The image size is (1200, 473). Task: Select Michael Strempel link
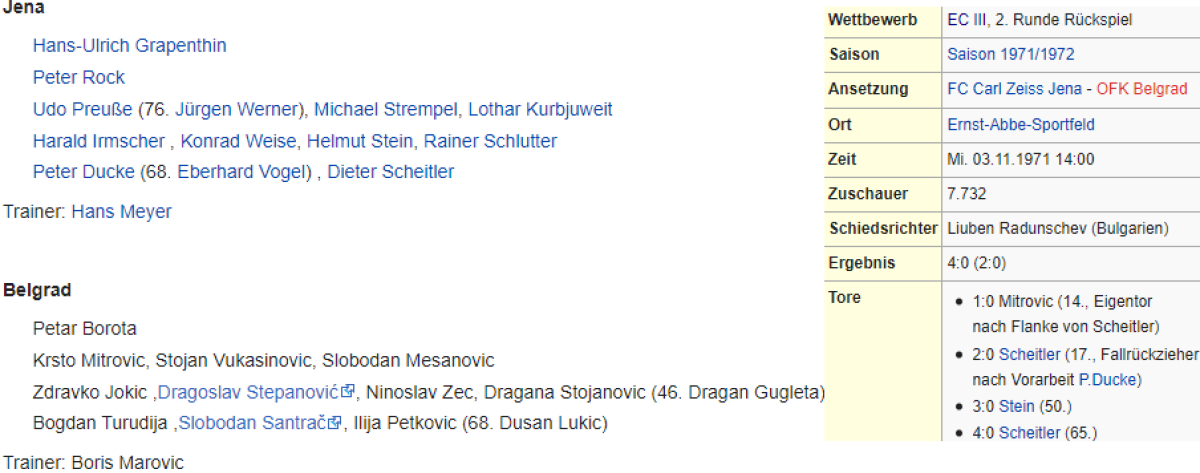point(385,109)
